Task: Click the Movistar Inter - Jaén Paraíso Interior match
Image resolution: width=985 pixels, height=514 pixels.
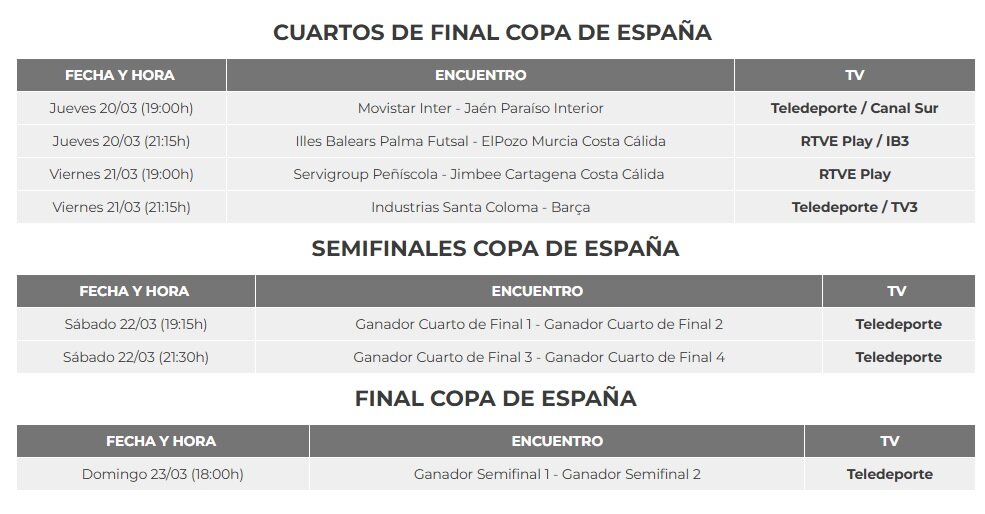Action: pos(481,108)
